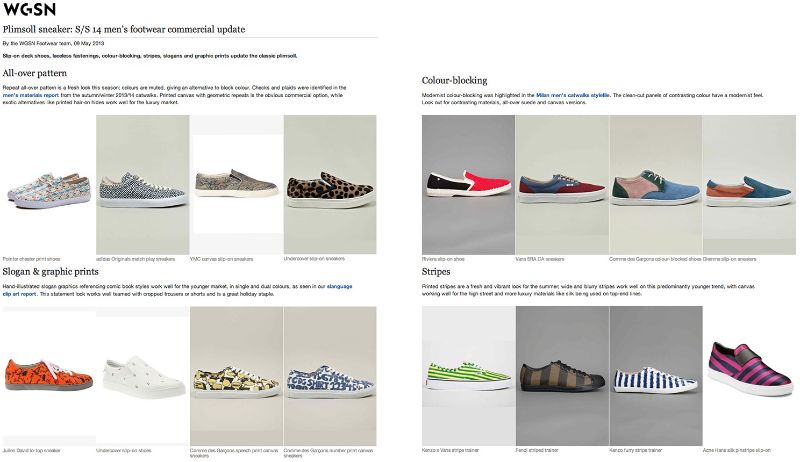800x462 pixels.
Task: Click the Slogan & graphic prints heading
Action: click(51, 271)
